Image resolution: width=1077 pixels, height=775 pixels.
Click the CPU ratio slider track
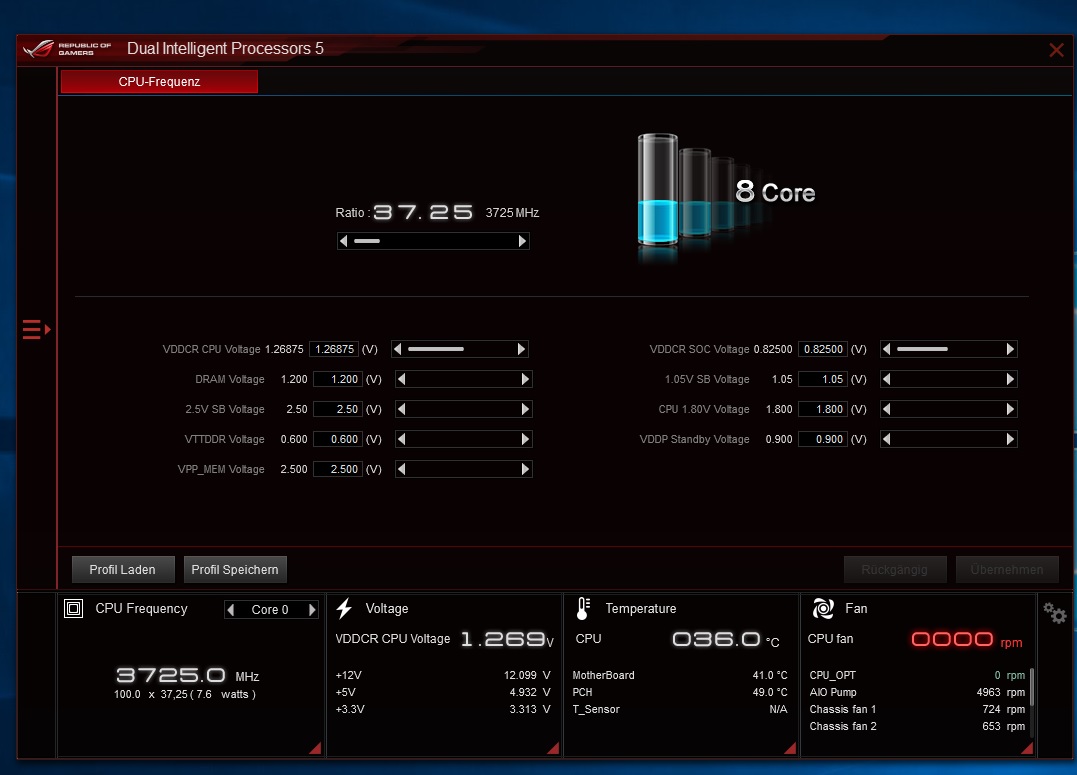433,241
